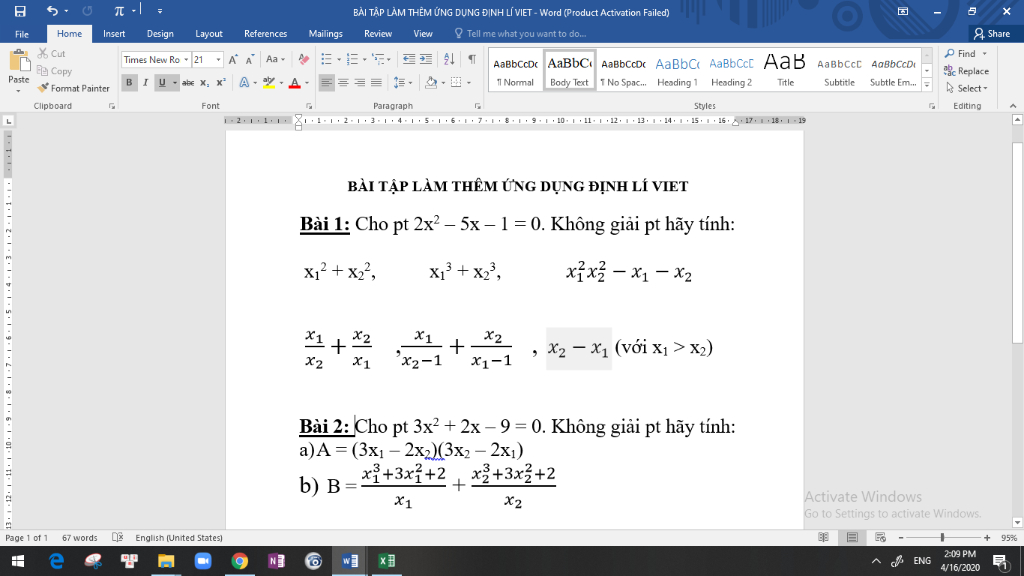Viewport: 1024px width, 576px height.
Task: Align text to the left
Action: click(x=326, y=83)
